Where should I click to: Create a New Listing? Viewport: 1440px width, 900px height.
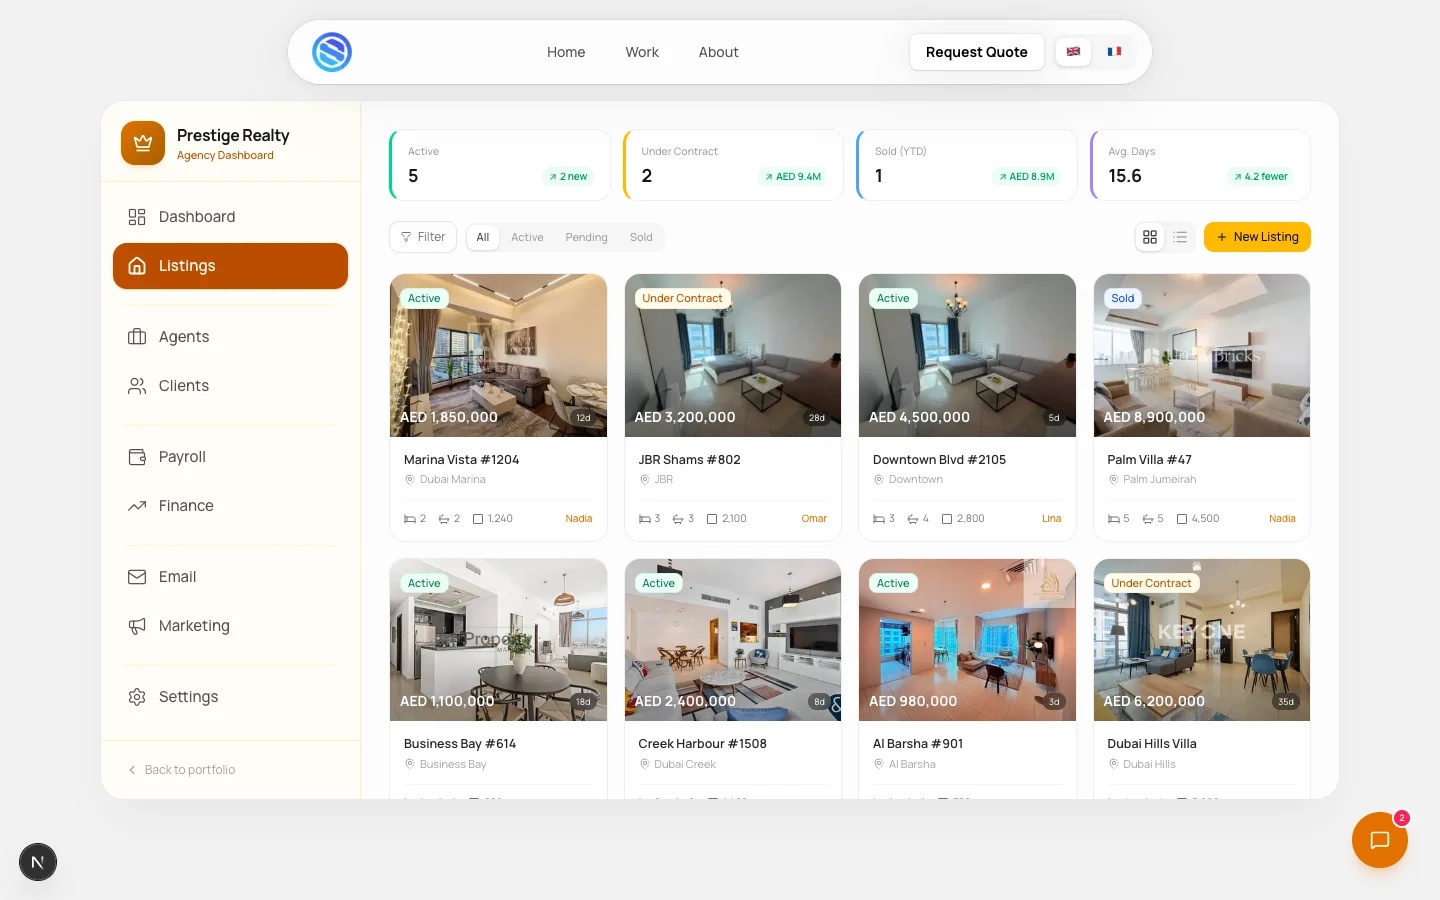click(1257, 237)
